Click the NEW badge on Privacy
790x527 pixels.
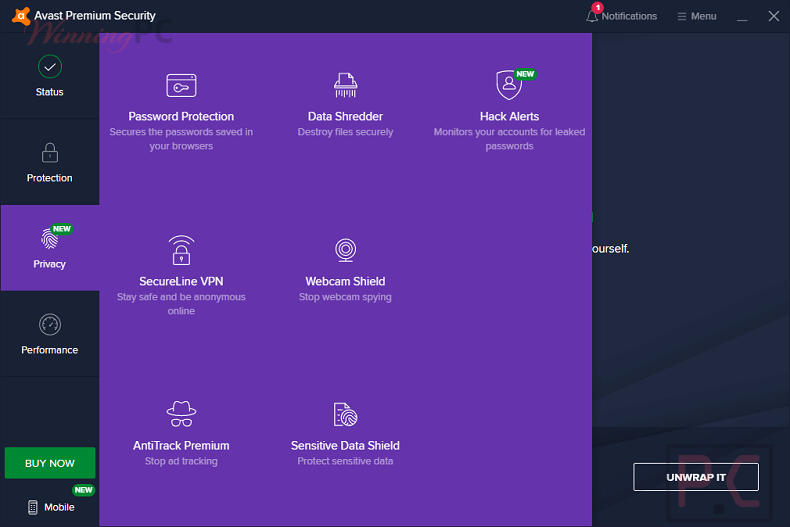62,229
